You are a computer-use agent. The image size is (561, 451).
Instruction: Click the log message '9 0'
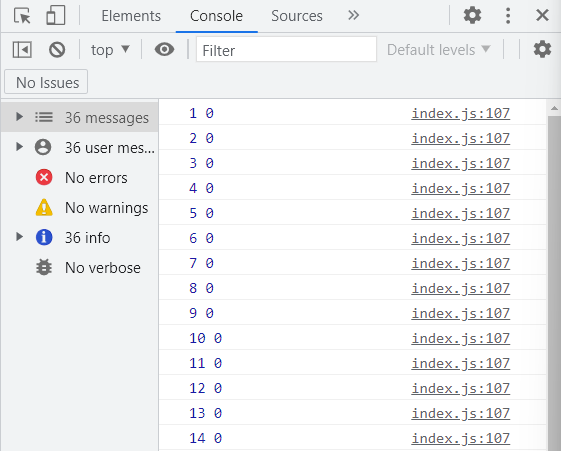201,314
